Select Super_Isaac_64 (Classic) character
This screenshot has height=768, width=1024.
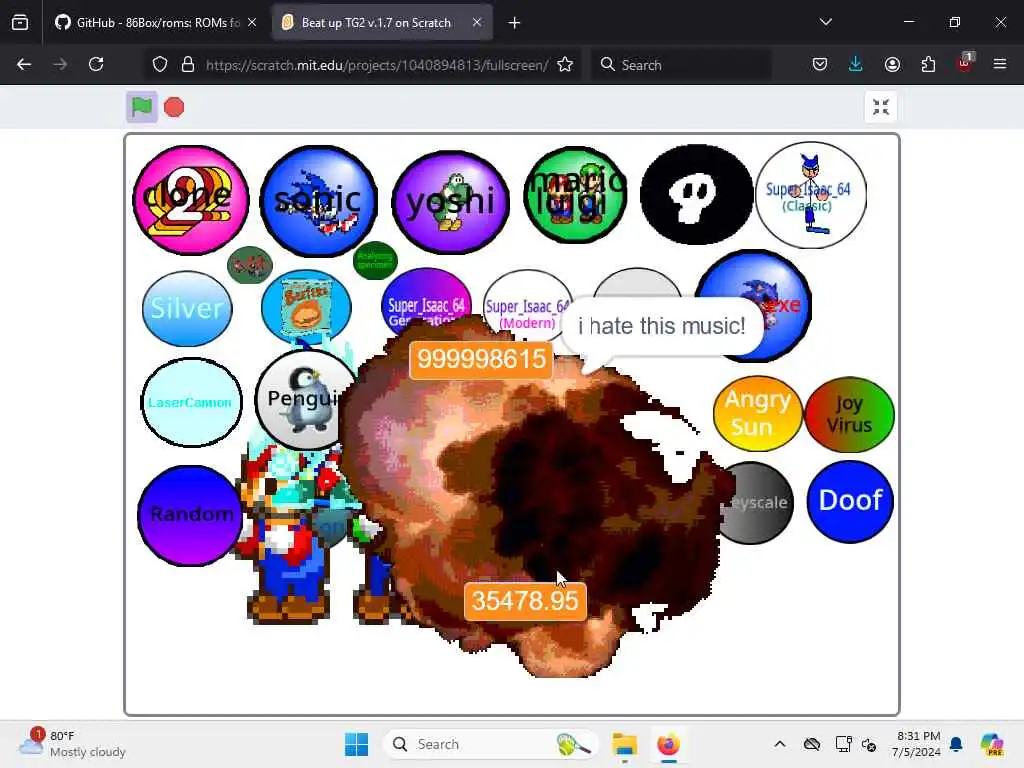pos(810,195)
